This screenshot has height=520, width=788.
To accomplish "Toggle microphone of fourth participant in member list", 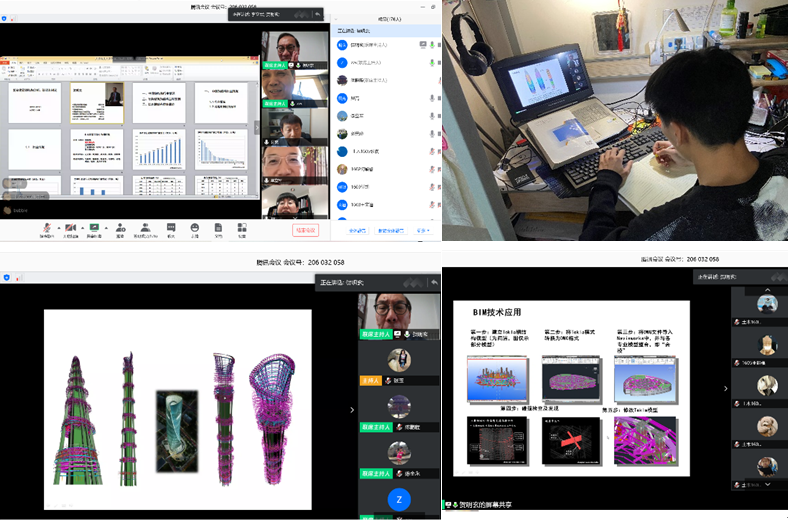I will 432,98.
